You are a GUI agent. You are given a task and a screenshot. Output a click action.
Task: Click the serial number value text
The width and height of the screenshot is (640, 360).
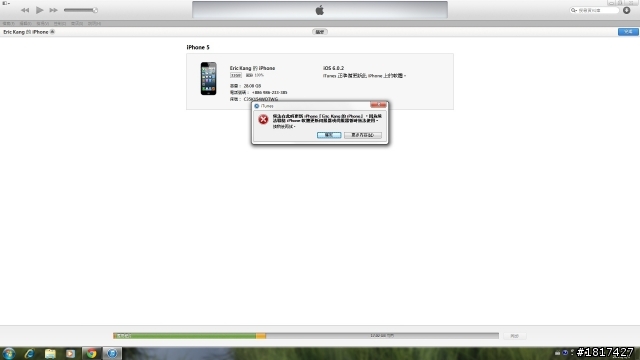click(x=261, y=99)
